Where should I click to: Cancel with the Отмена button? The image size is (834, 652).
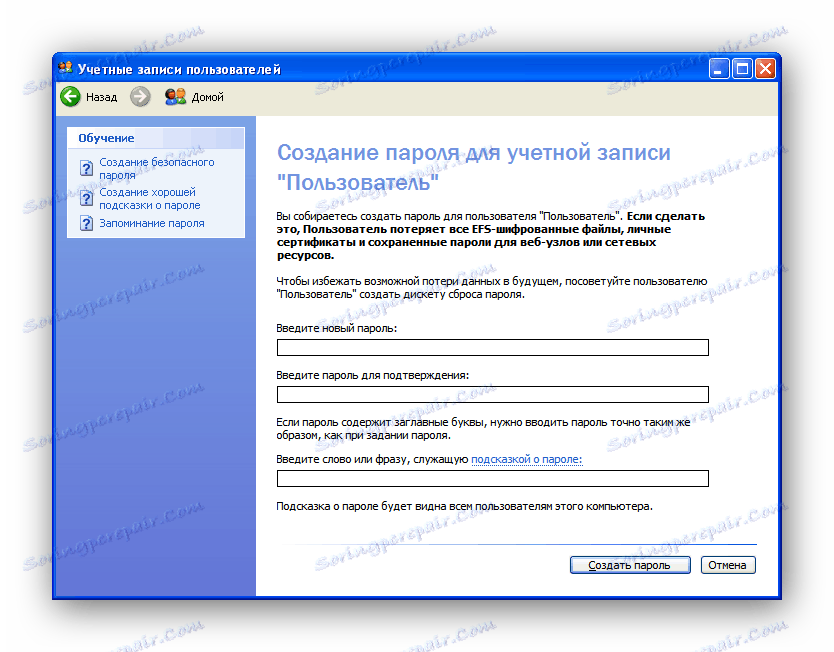[x=728, y=565]
